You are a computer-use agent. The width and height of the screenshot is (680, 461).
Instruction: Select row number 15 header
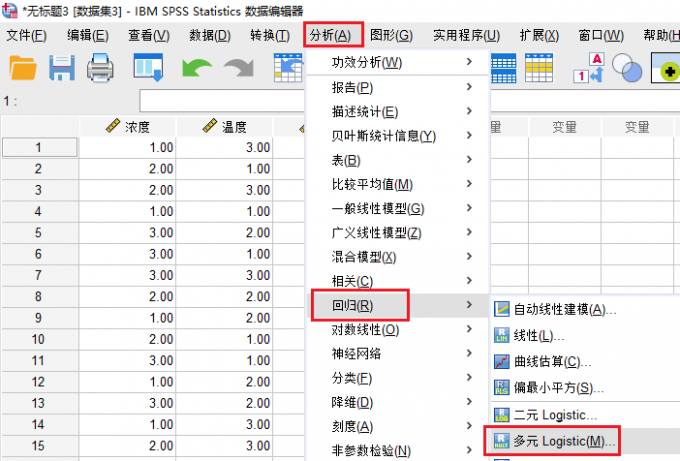point(39,446)
